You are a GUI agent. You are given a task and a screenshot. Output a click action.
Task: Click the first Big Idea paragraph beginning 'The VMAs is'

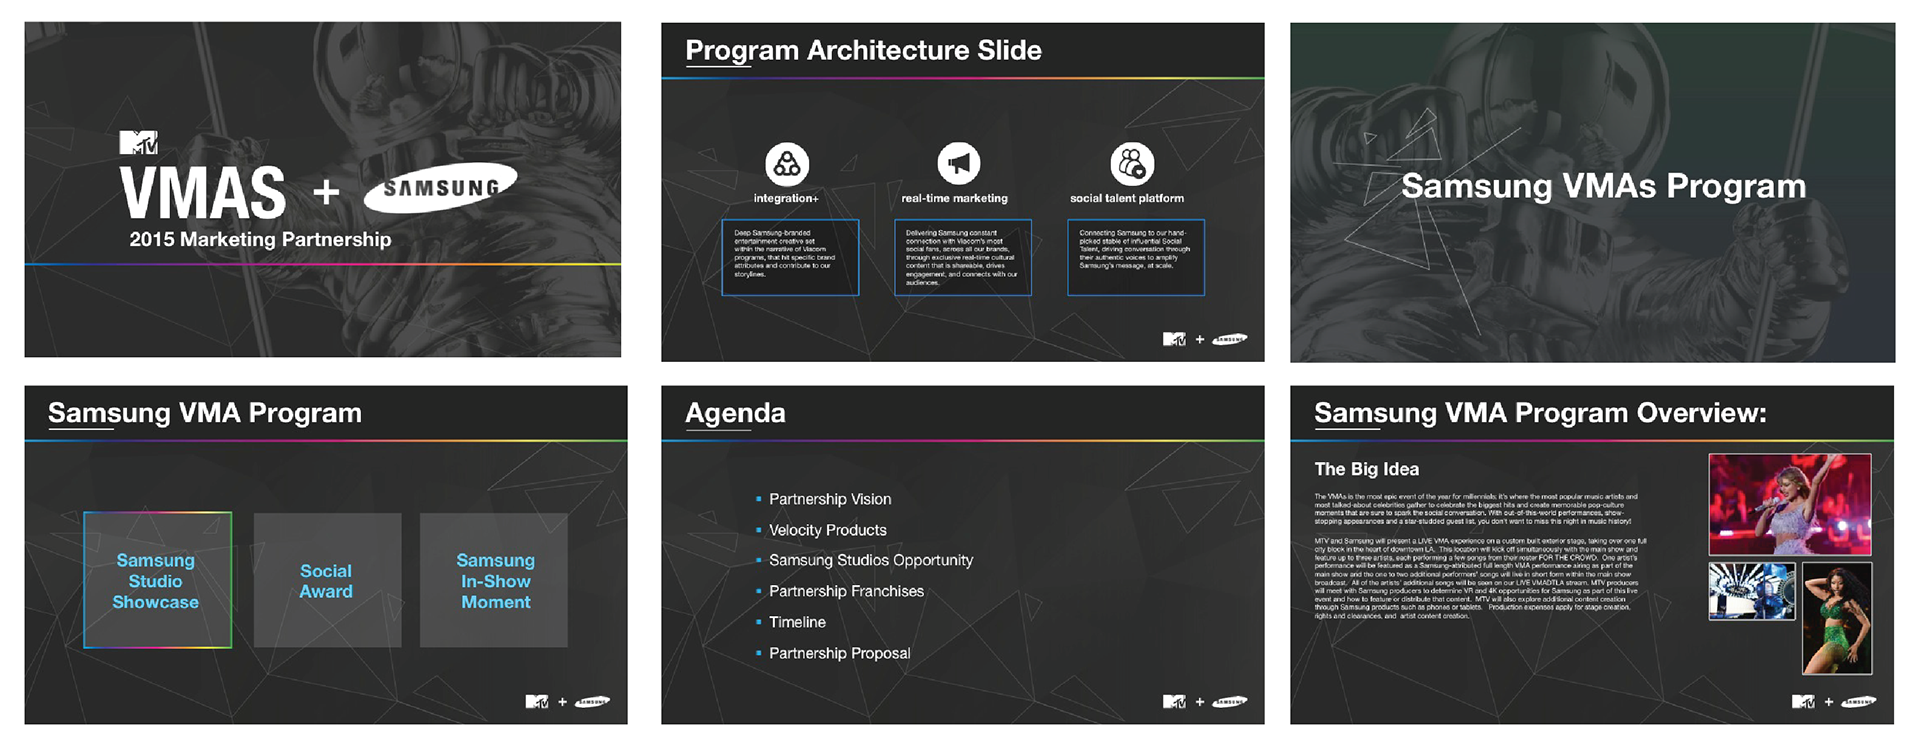(x=1476, y=509)
